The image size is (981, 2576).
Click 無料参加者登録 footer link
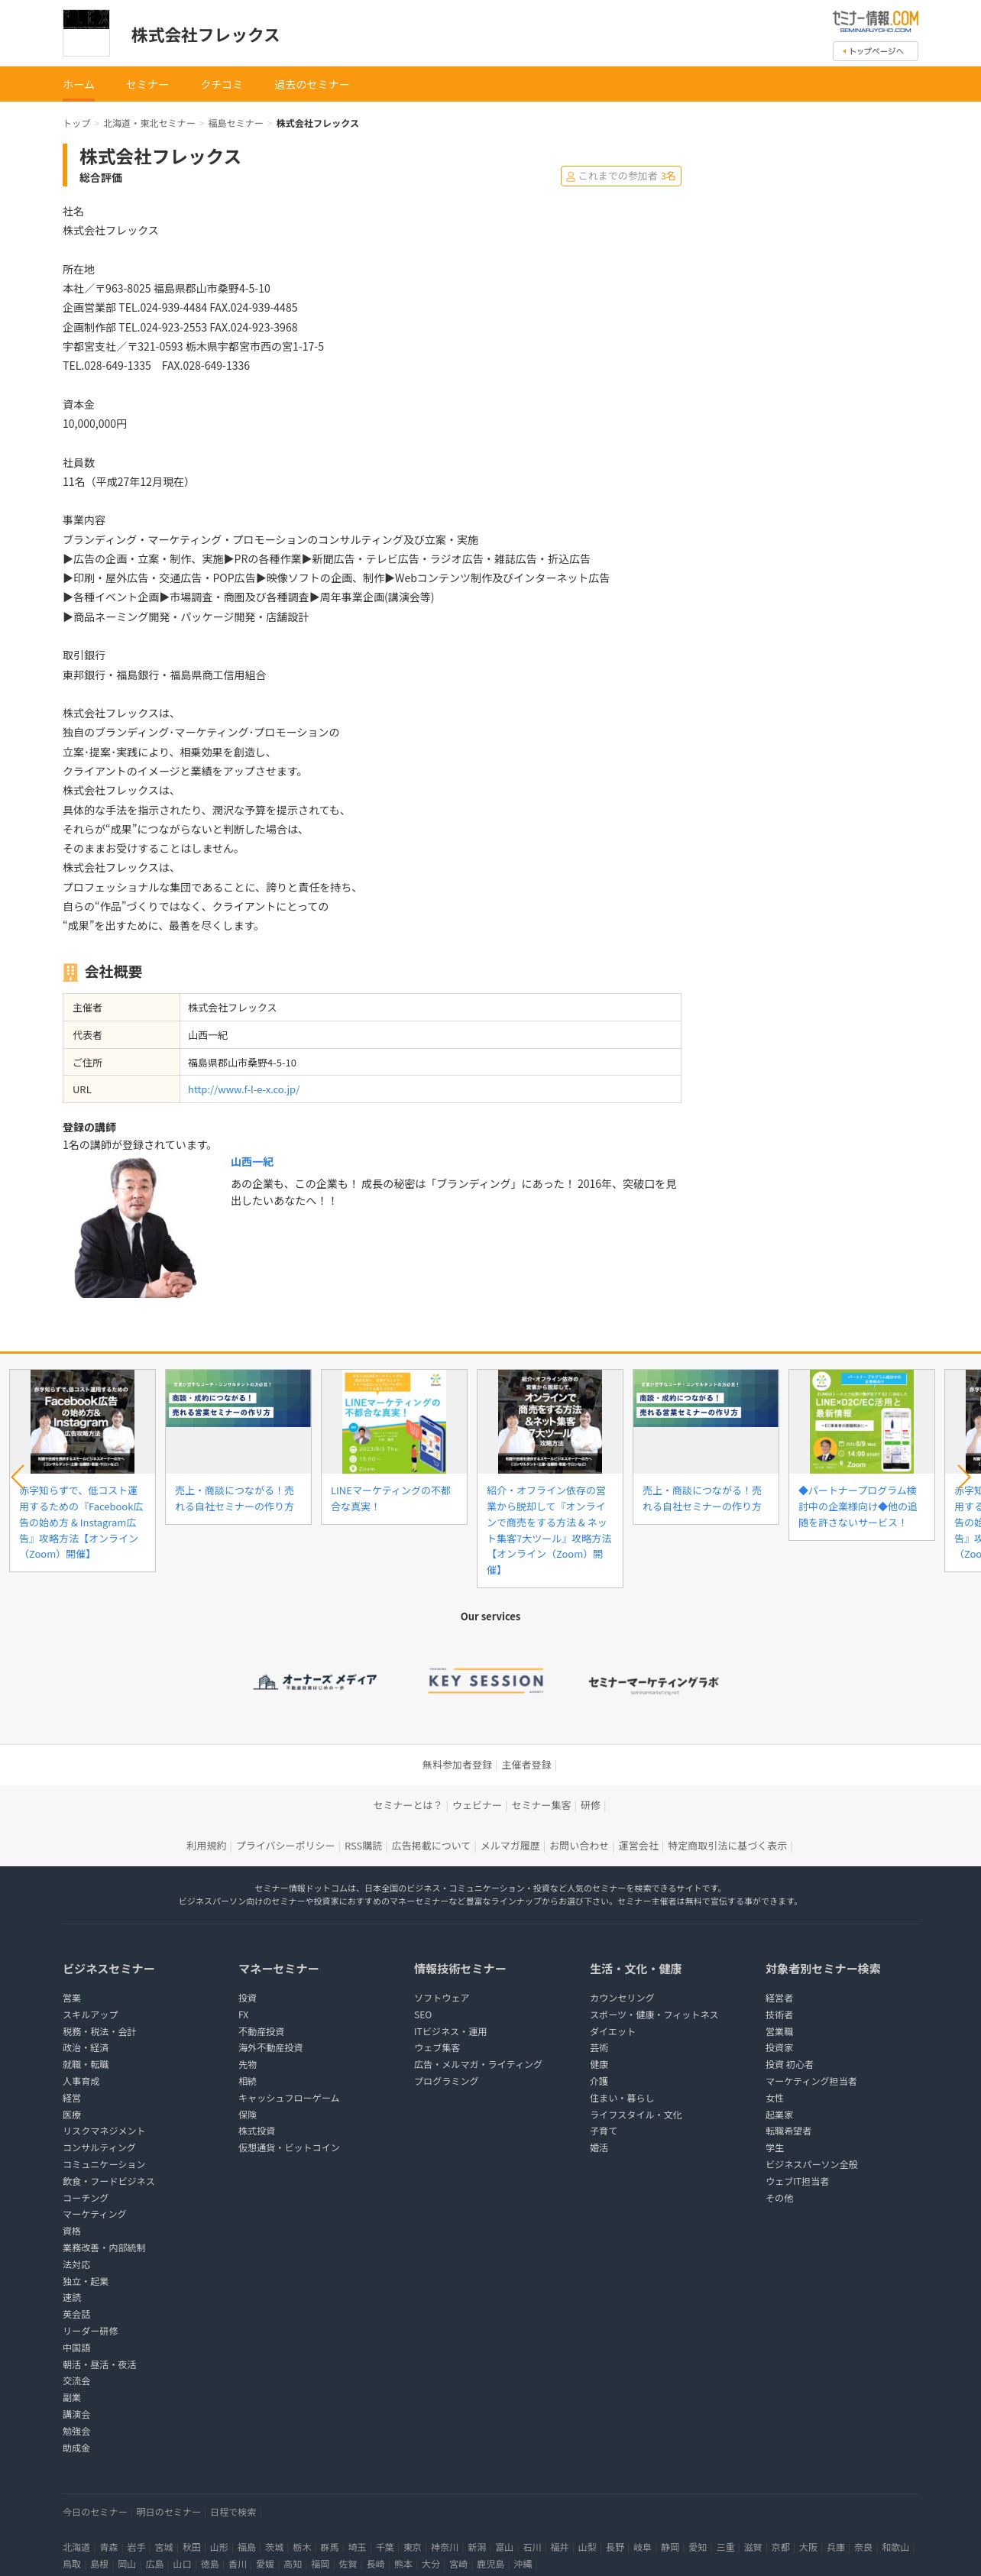pos(457,1765)
